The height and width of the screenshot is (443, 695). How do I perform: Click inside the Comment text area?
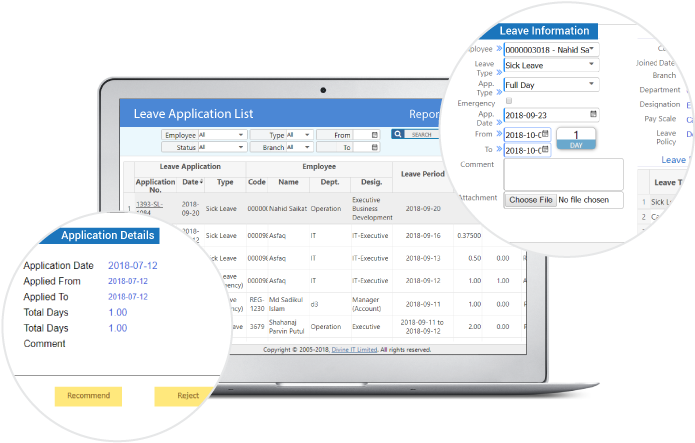pyautogui.click(x=563, y=175)
